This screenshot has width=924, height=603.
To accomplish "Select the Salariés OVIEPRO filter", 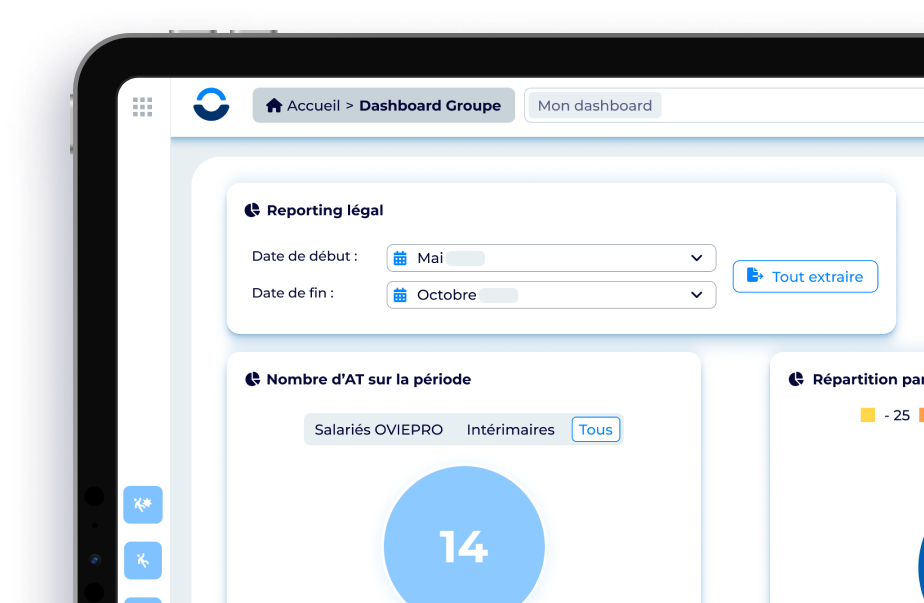I will click(x=378, y=430).
